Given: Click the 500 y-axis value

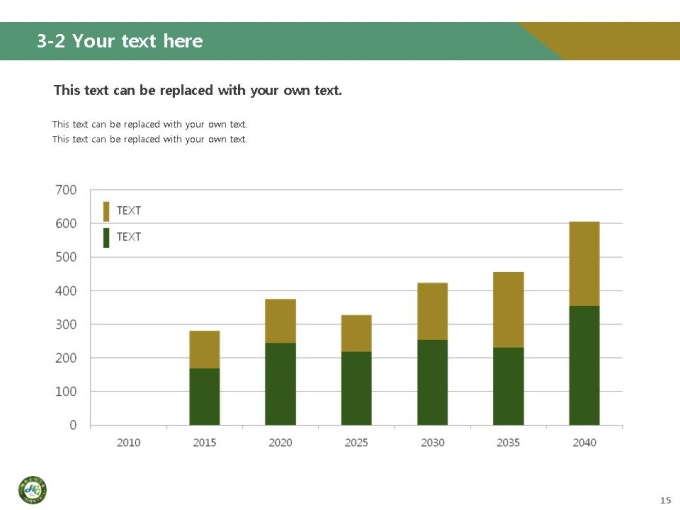Looking at the screenshot, I should [x=66, y=257].
